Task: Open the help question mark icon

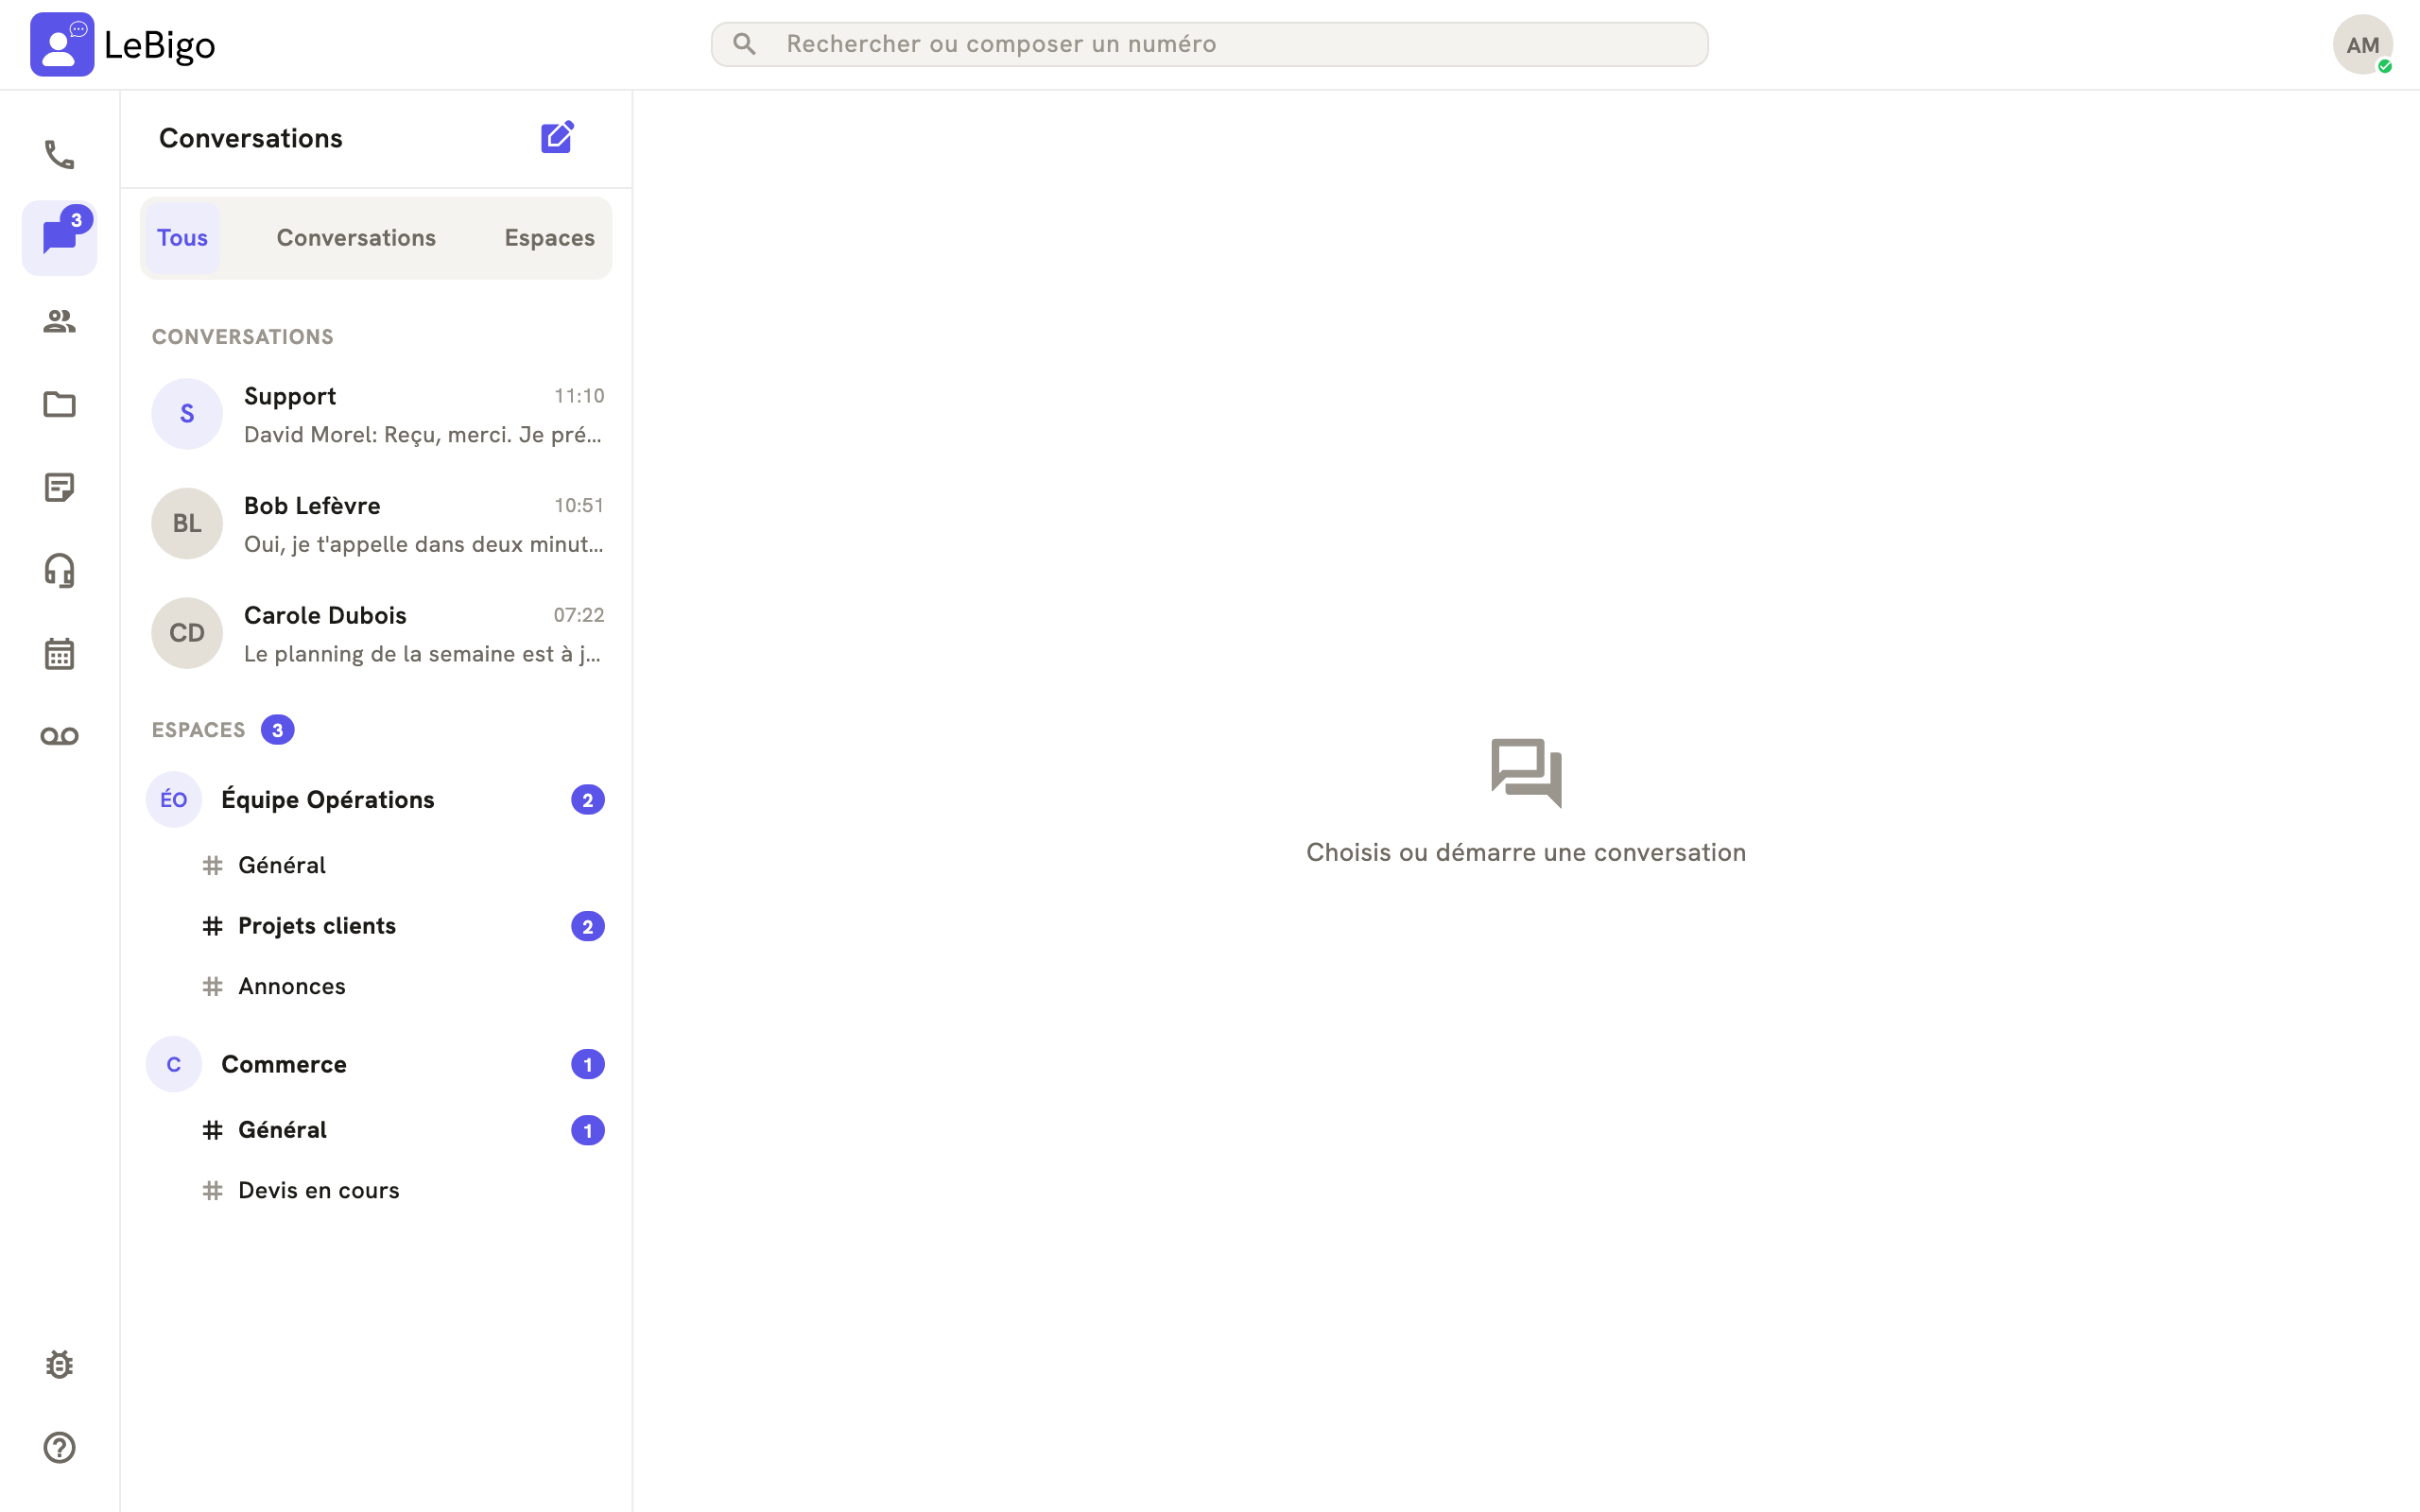Action: click(x=59, y=1448)
